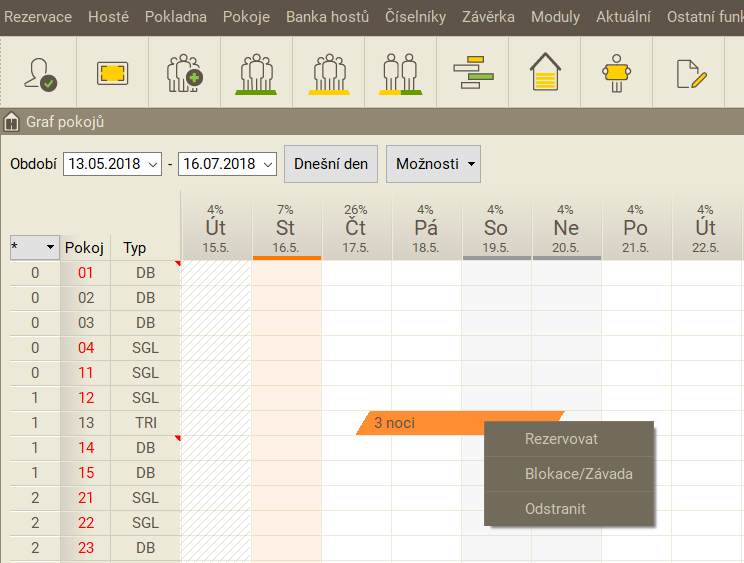Click the house with yellow stripes icon
This screenshot has width=744, height=563.
(544, 73)
